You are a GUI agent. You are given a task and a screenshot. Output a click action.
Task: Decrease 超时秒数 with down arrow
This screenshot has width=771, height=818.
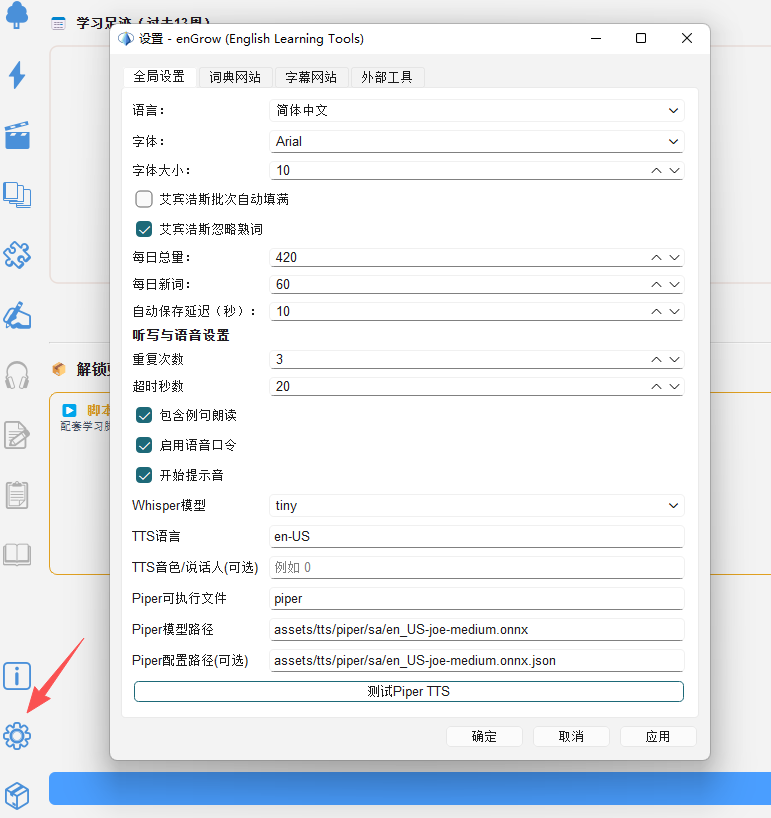(x=674, y=387)
